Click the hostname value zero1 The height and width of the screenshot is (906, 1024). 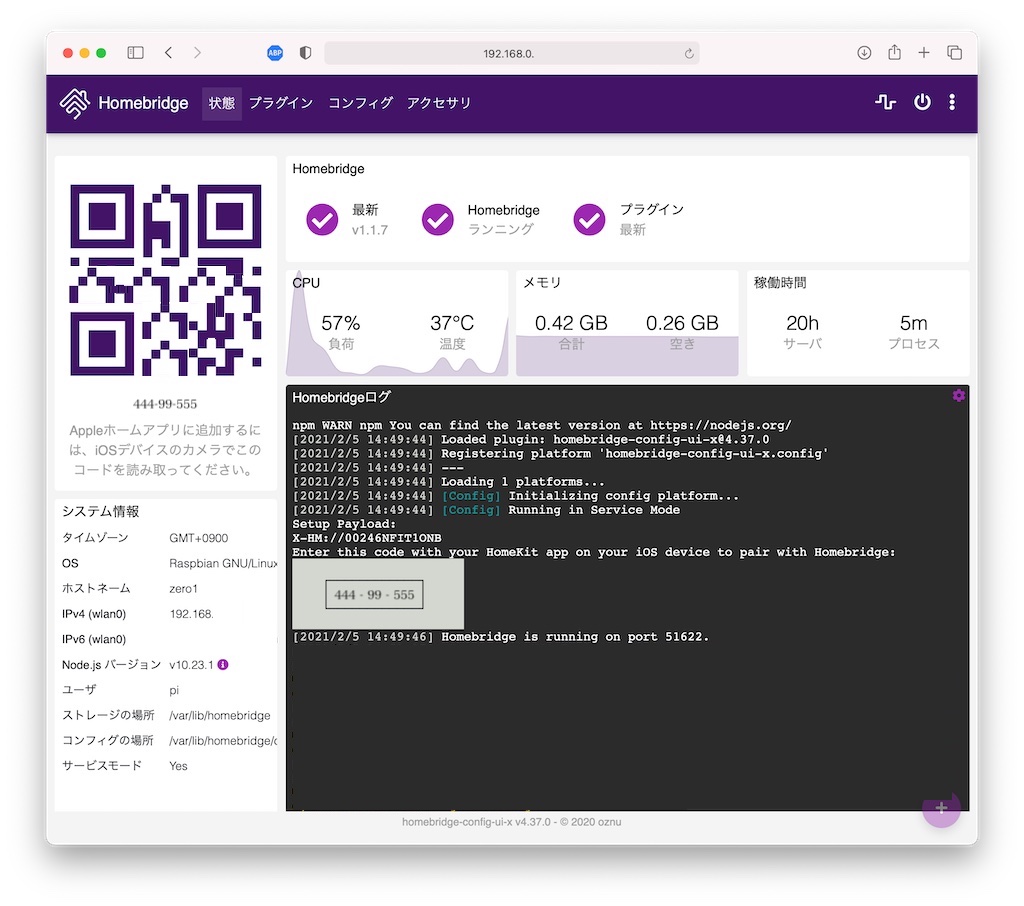coord(183,589)
